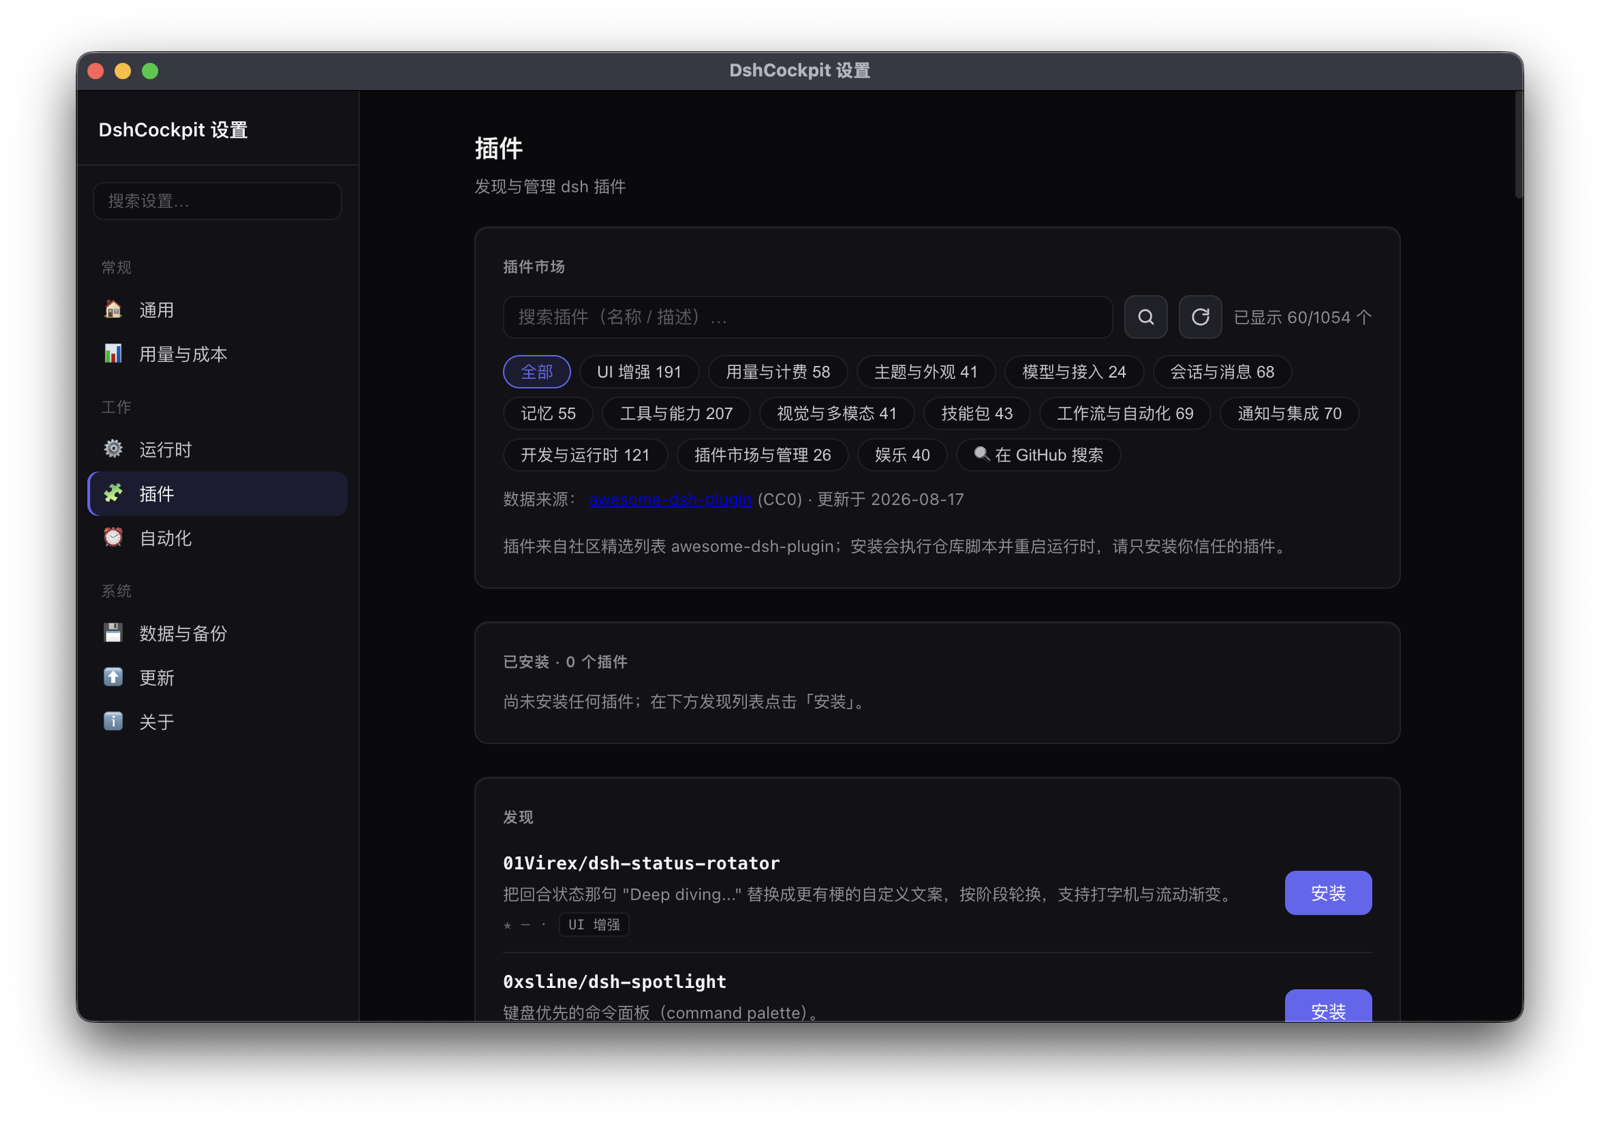The height and width of the screenshot is (1123, 1600).
Task: Open the 通用 settings section
Action: tap(218, 310)
